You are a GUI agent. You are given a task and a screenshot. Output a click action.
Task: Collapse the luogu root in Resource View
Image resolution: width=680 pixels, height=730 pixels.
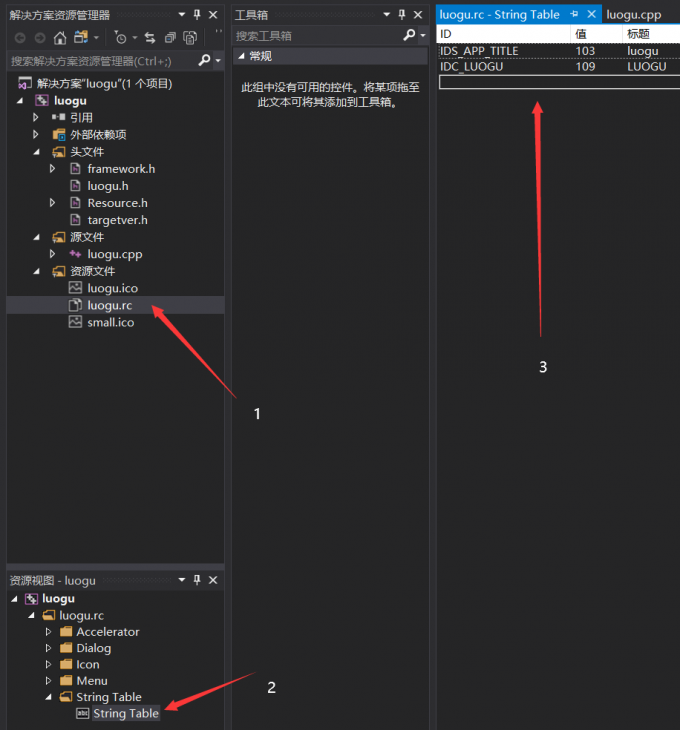coord(14,598)
